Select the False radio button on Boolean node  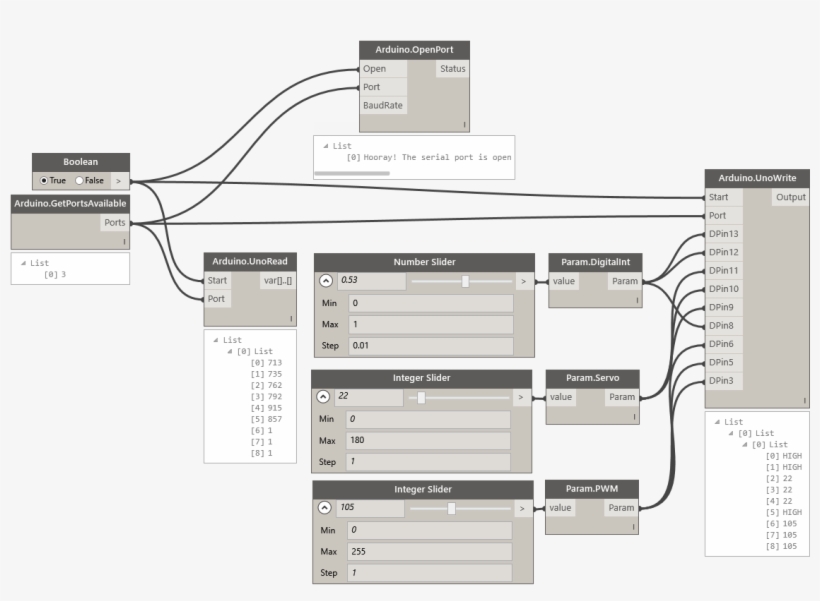79,180
